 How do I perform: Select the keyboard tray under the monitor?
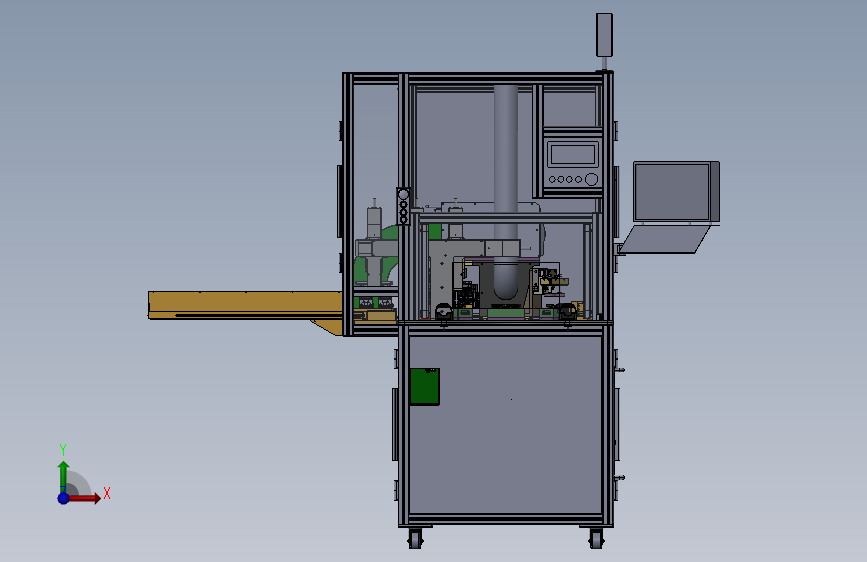tap(664, 240)
